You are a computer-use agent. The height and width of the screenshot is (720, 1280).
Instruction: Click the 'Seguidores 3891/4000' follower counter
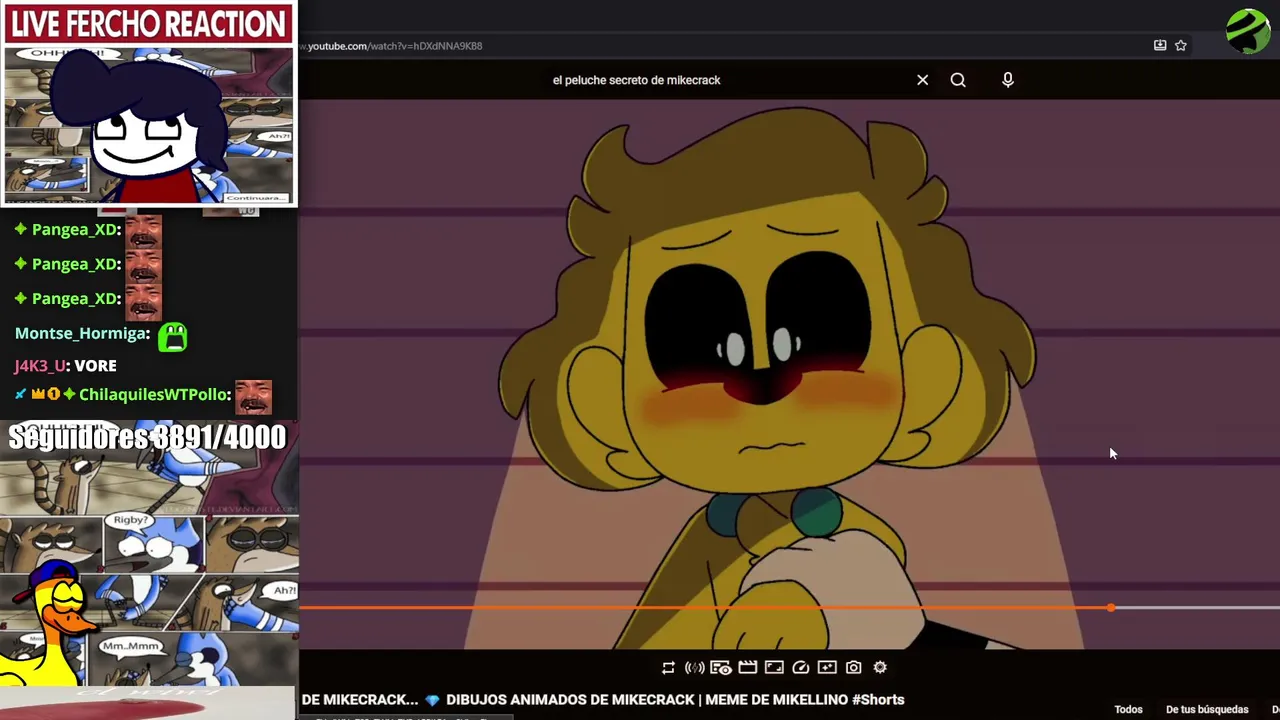148,437
